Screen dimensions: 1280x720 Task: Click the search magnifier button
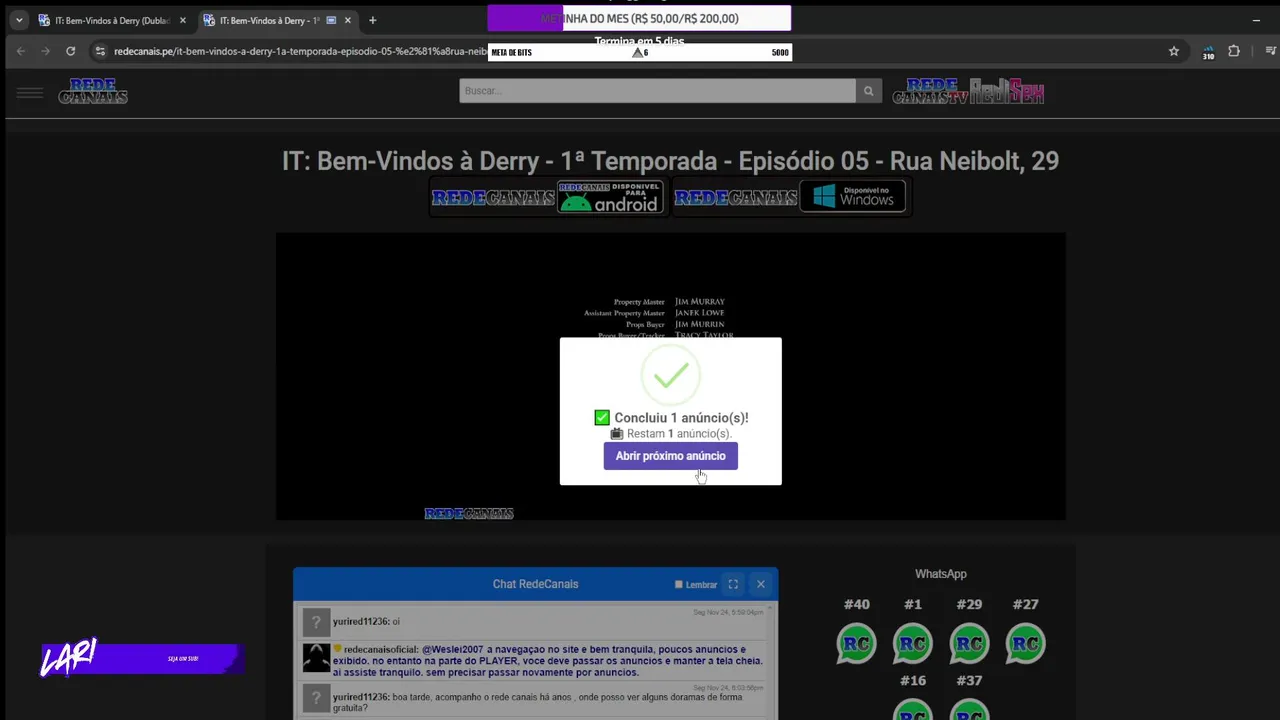tap(868, 91)
